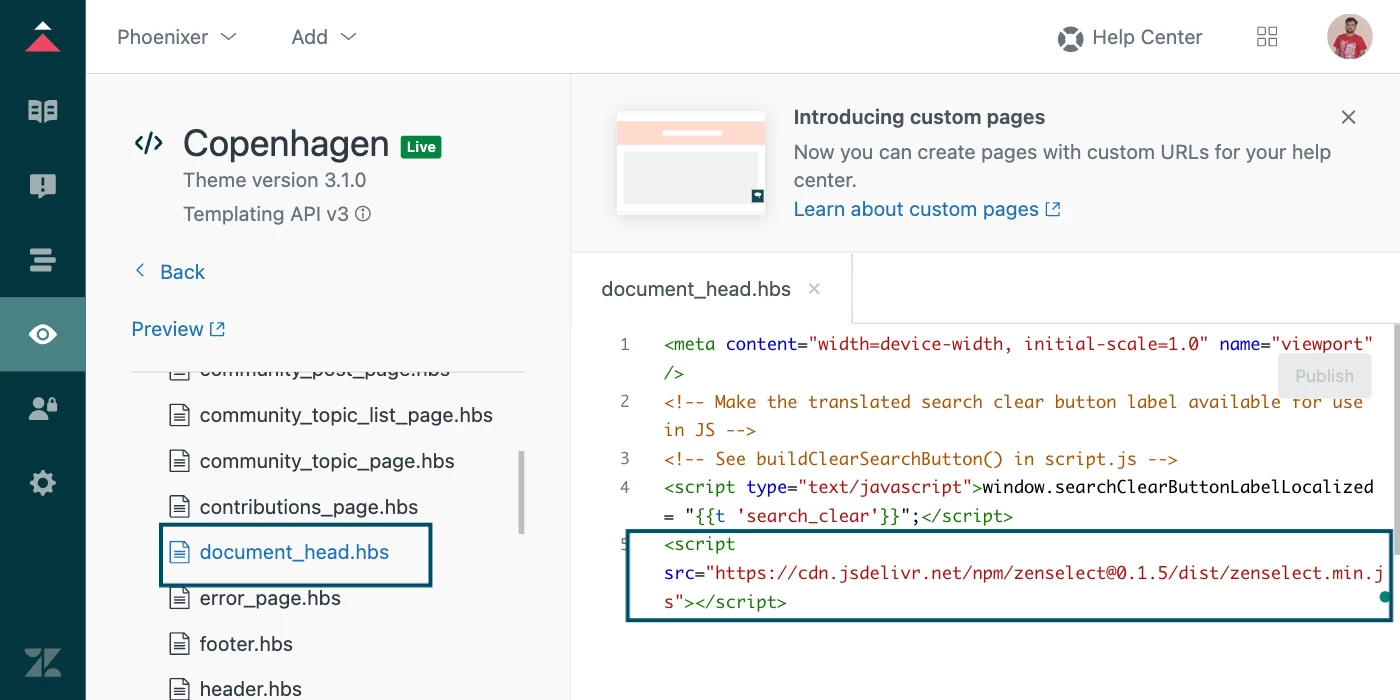1400x700 pixels.
Task: Click the 'Introducing custom pages' heading
Action: click(919, 117)
